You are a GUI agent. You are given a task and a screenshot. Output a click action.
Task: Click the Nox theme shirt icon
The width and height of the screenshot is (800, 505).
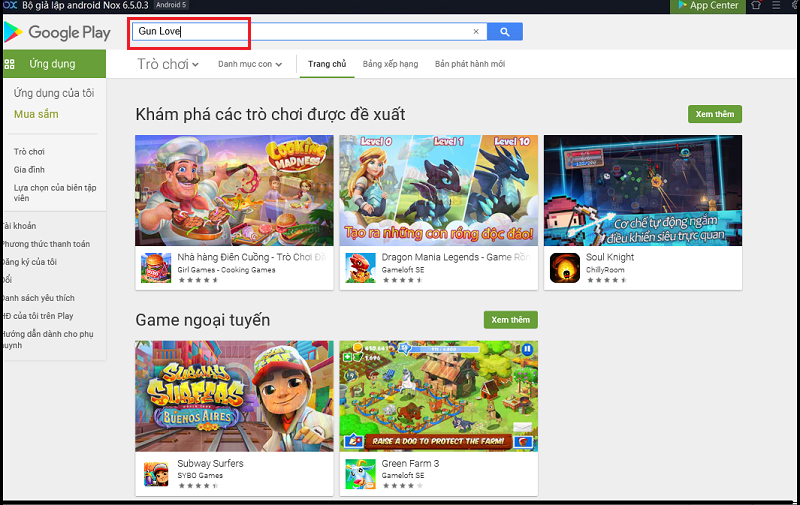[756, 5]
